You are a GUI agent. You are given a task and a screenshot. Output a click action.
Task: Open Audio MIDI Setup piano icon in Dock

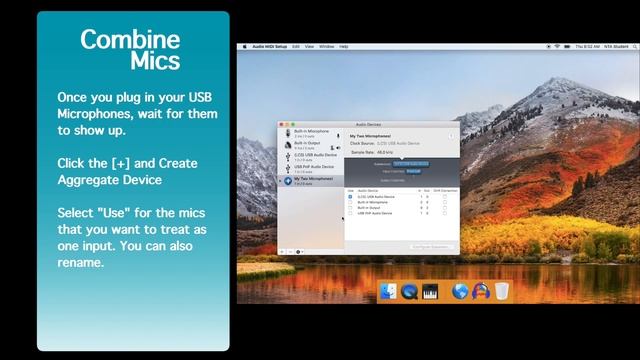coord(430,291)
